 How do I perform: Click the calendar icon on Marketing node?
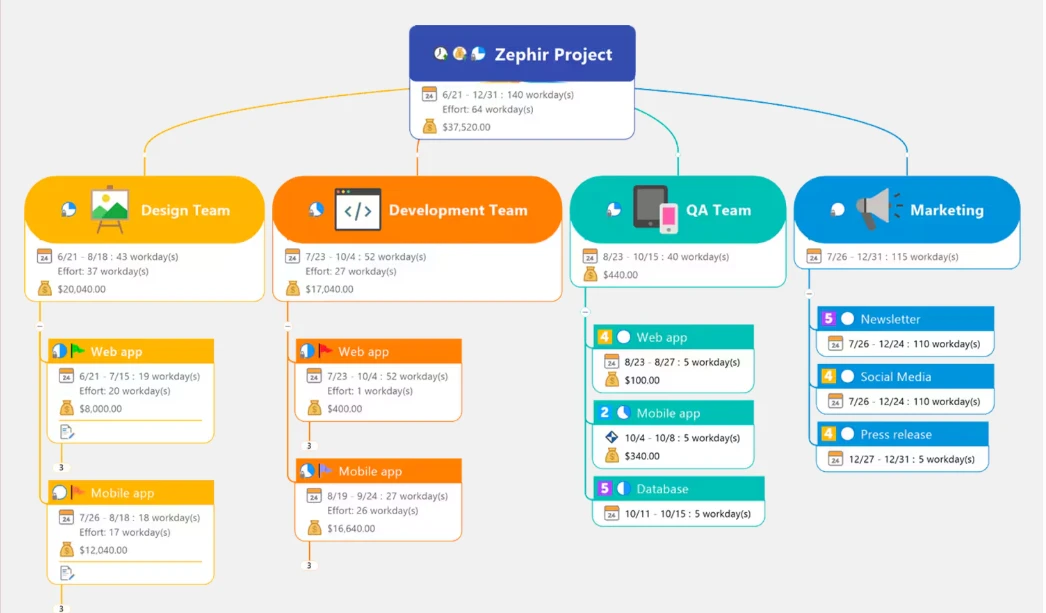(813, 256)
